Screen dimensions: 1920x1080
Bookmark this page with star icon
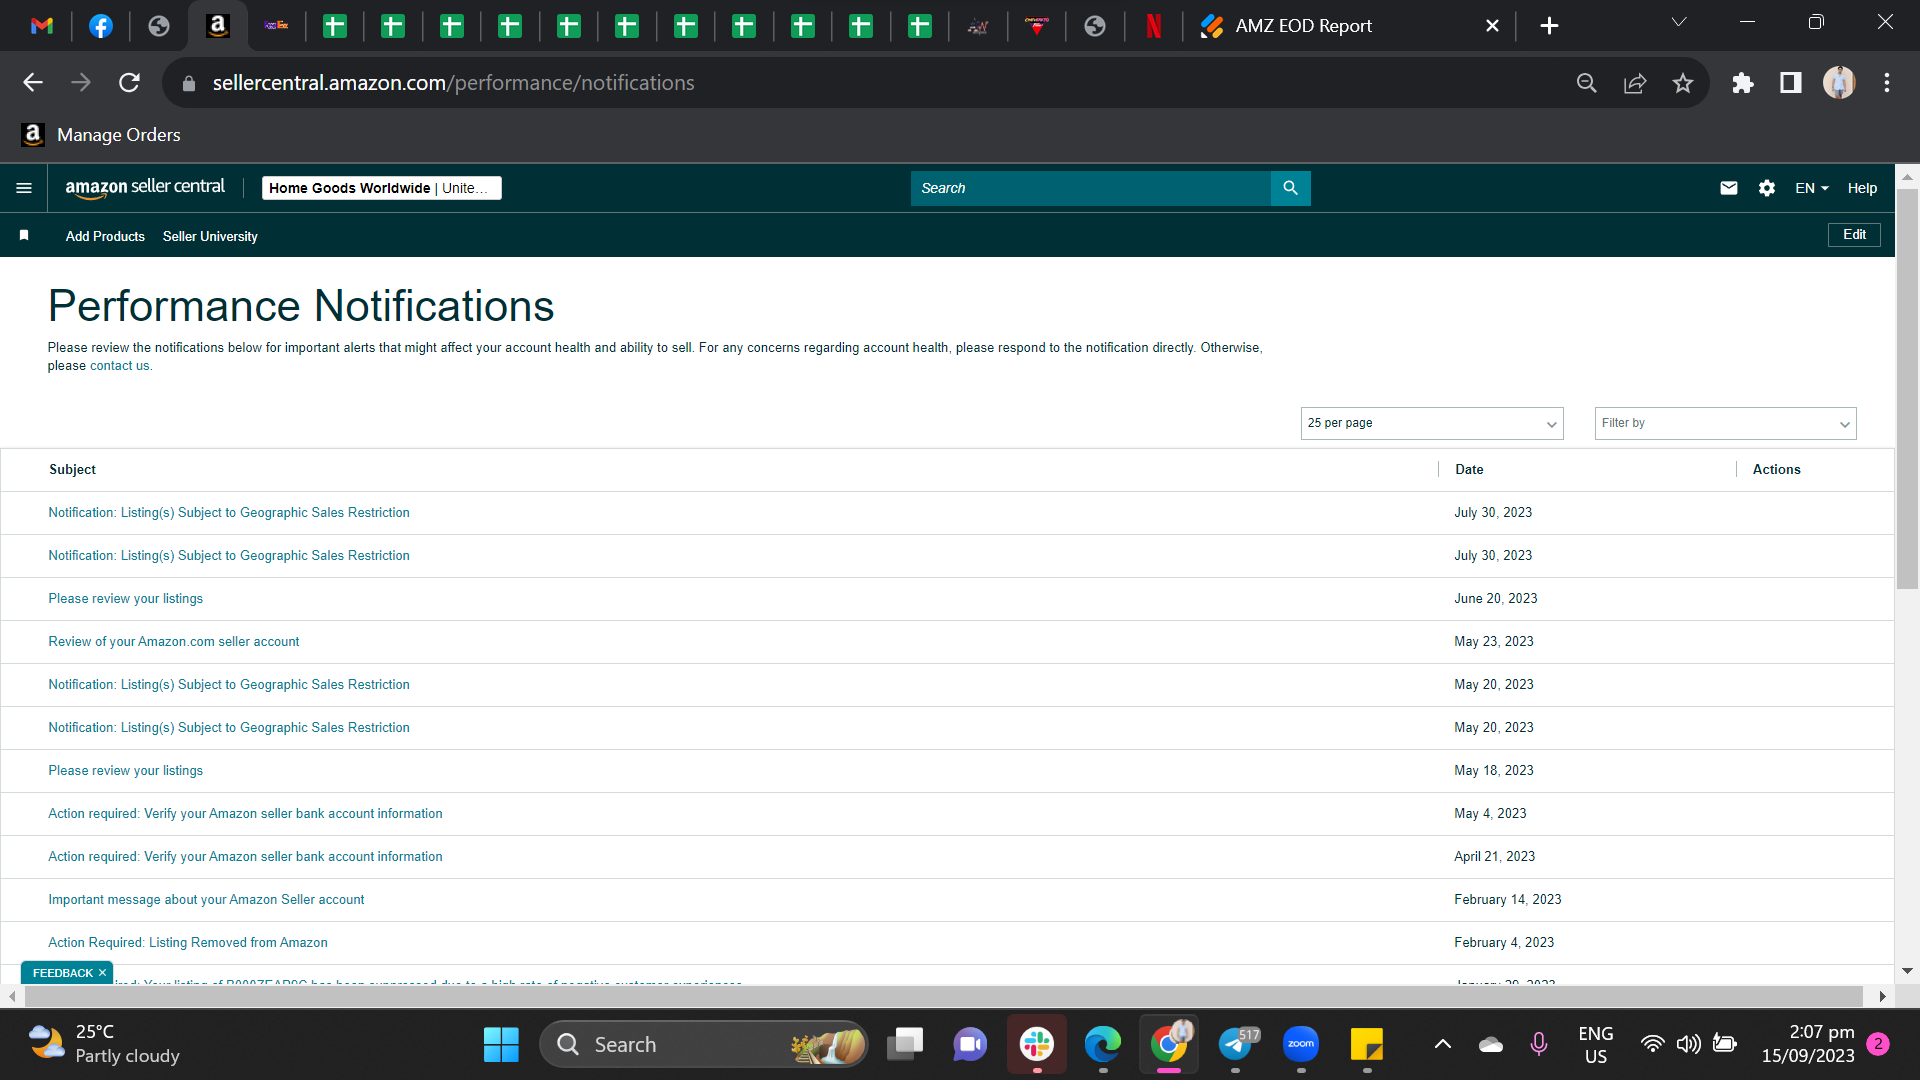pyautogui.click(x=1683, y=83)
